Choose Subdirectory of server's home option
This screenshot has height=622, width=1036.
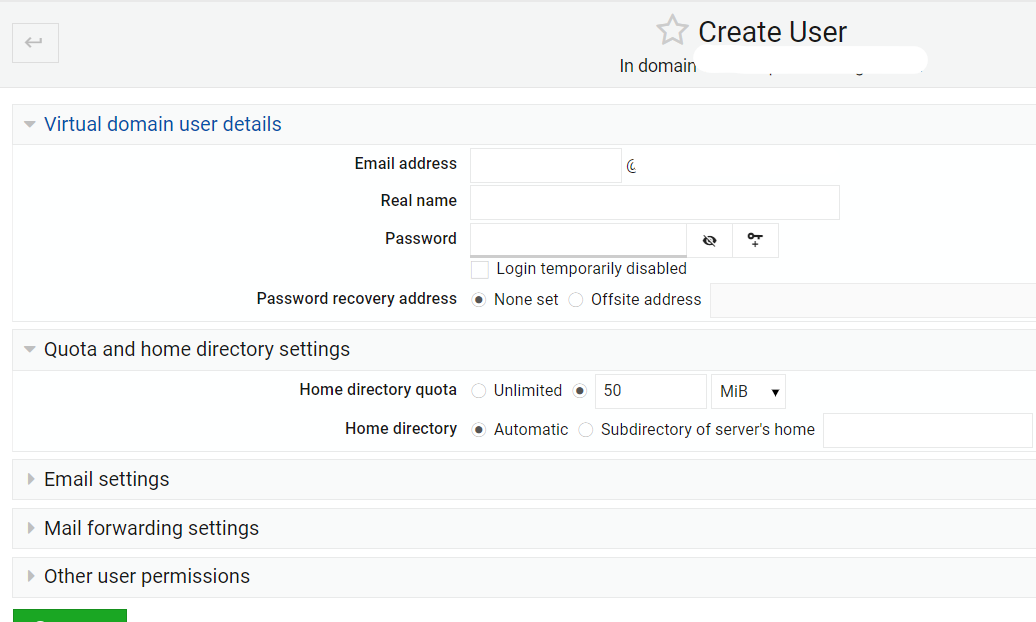coord(585,430)
